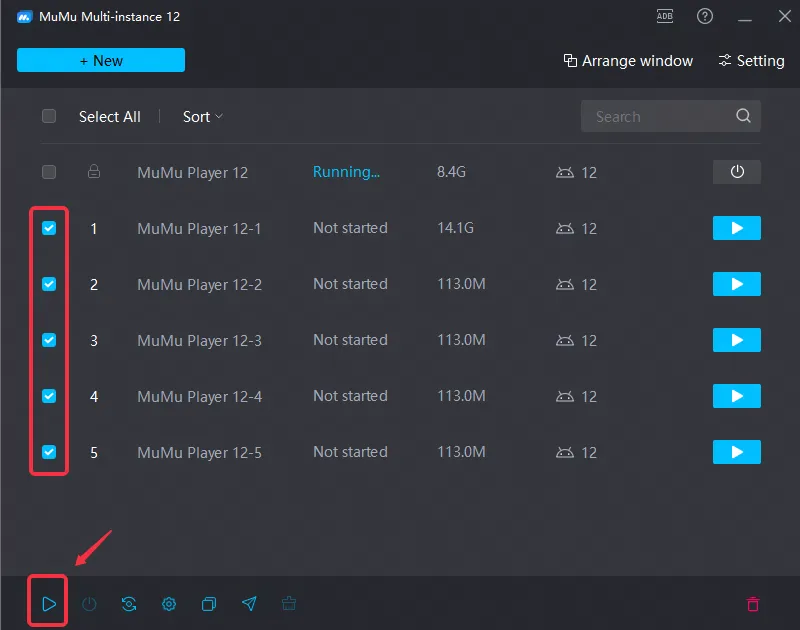Check the MuMu Player 12 checkbox

point(49,172)
